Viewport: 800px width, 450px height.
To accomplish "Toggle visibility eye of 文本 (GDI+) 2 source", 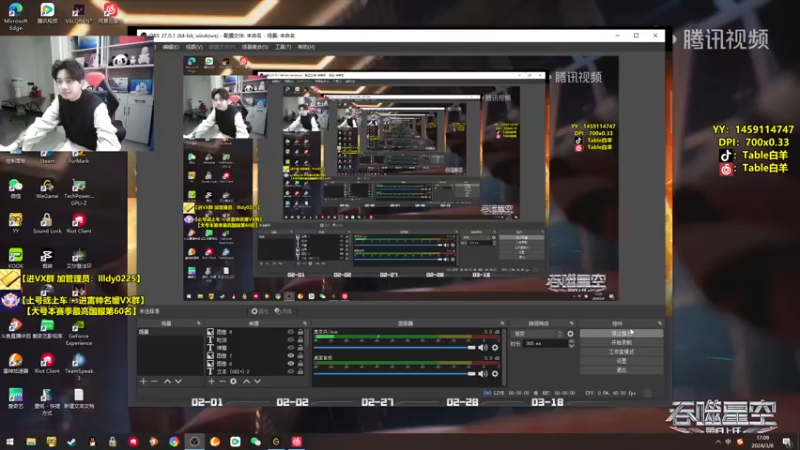I will tap(291, 371).
